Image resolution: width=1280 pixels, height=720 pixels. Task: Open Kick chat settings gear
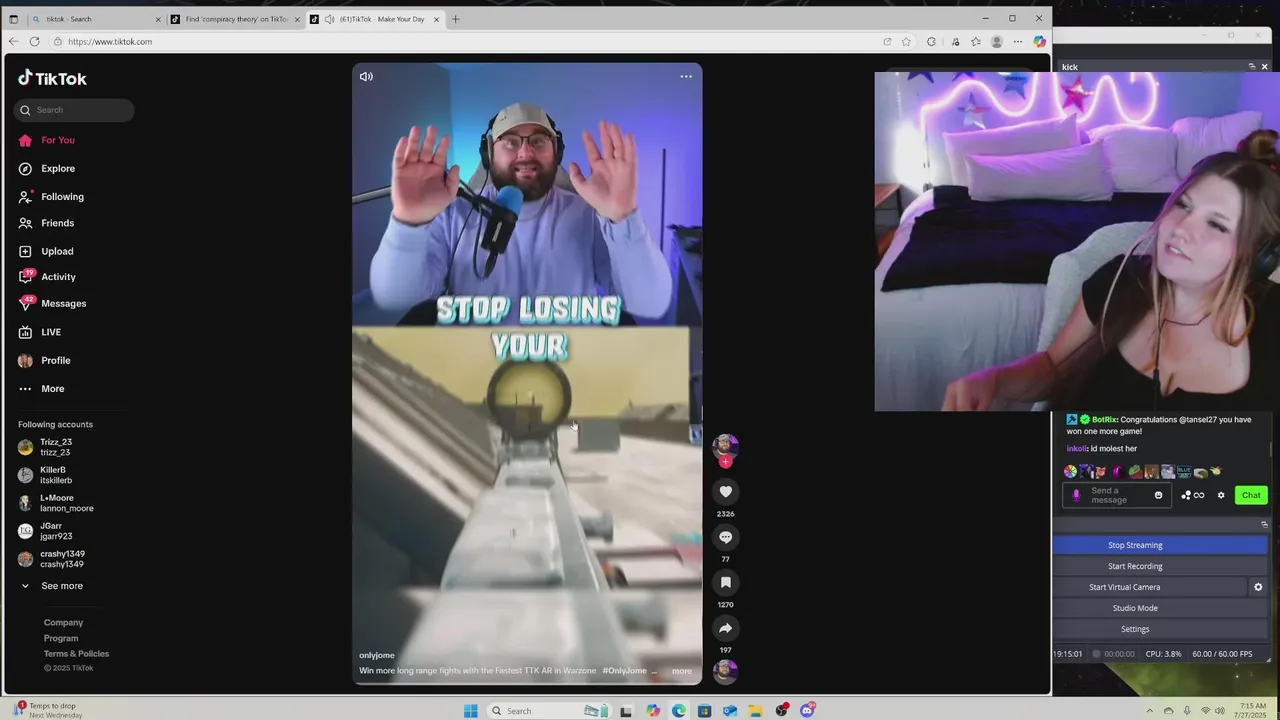tap(1221, 495)
